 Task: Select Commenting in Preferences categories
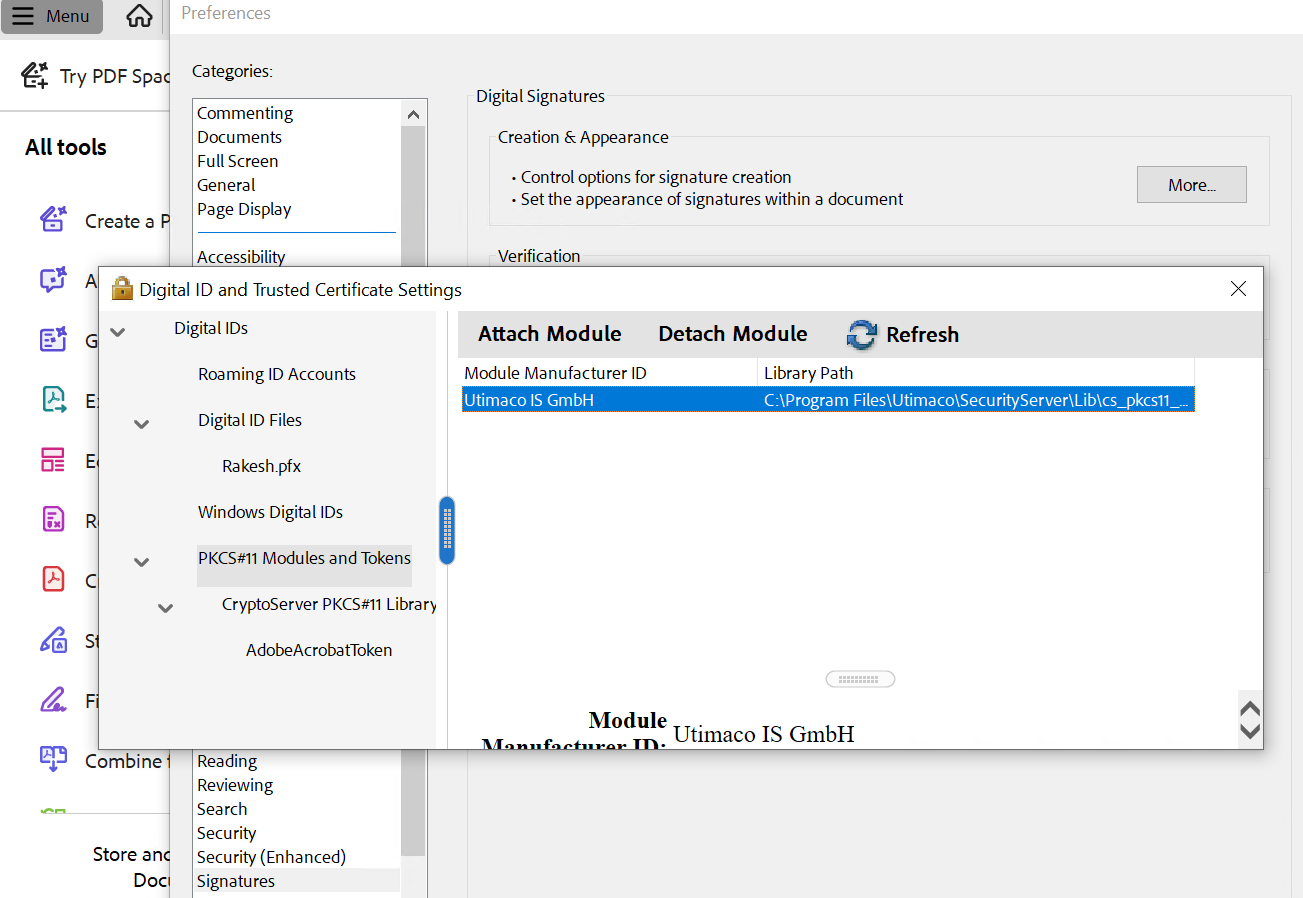click(x=245, y=113)
